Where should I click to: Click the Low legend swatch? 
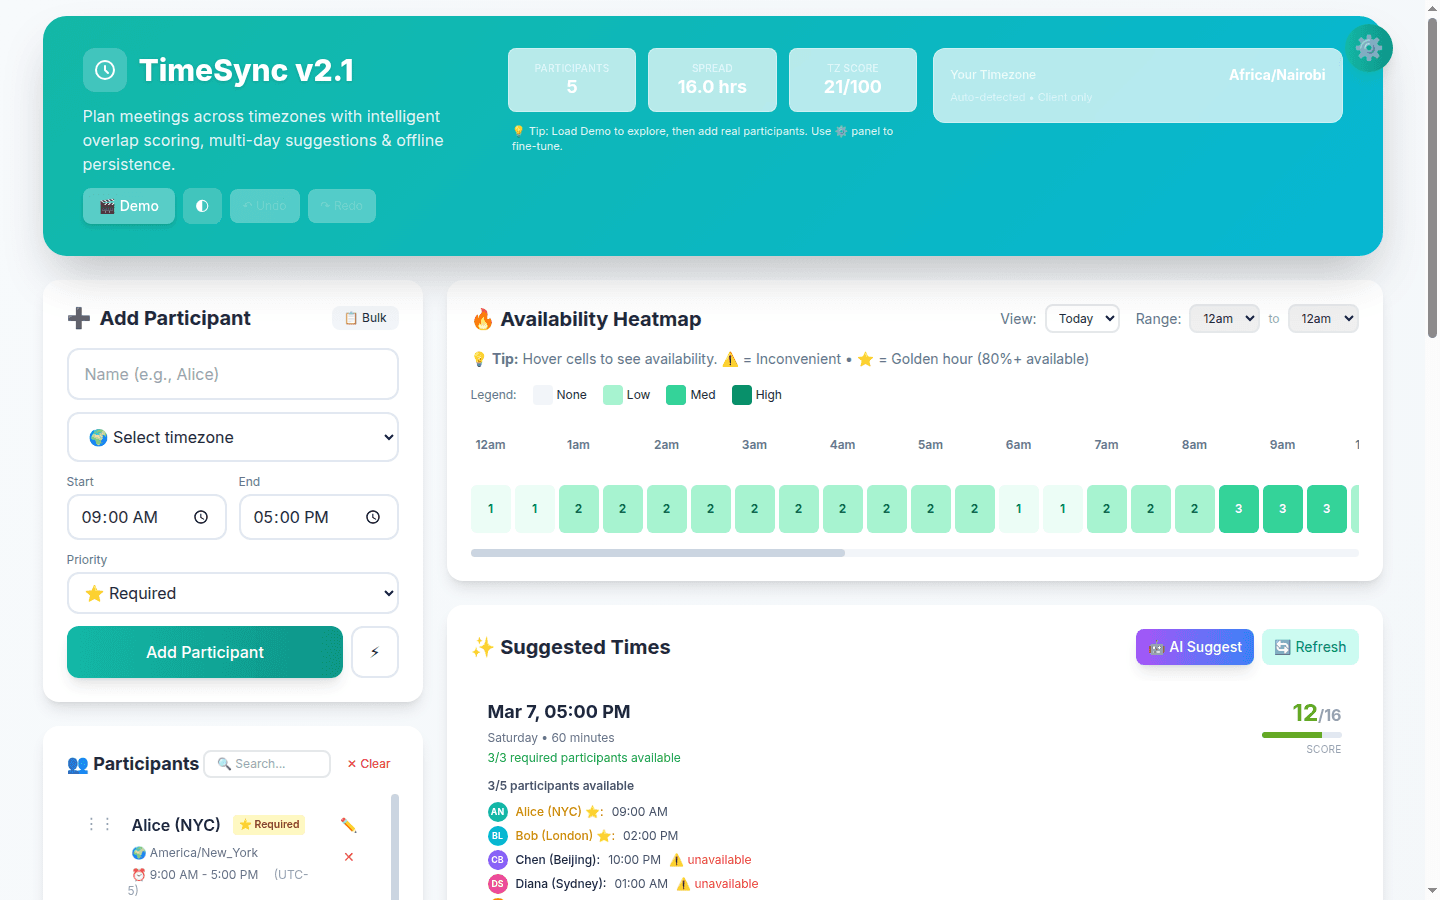(x=613, y=395)
